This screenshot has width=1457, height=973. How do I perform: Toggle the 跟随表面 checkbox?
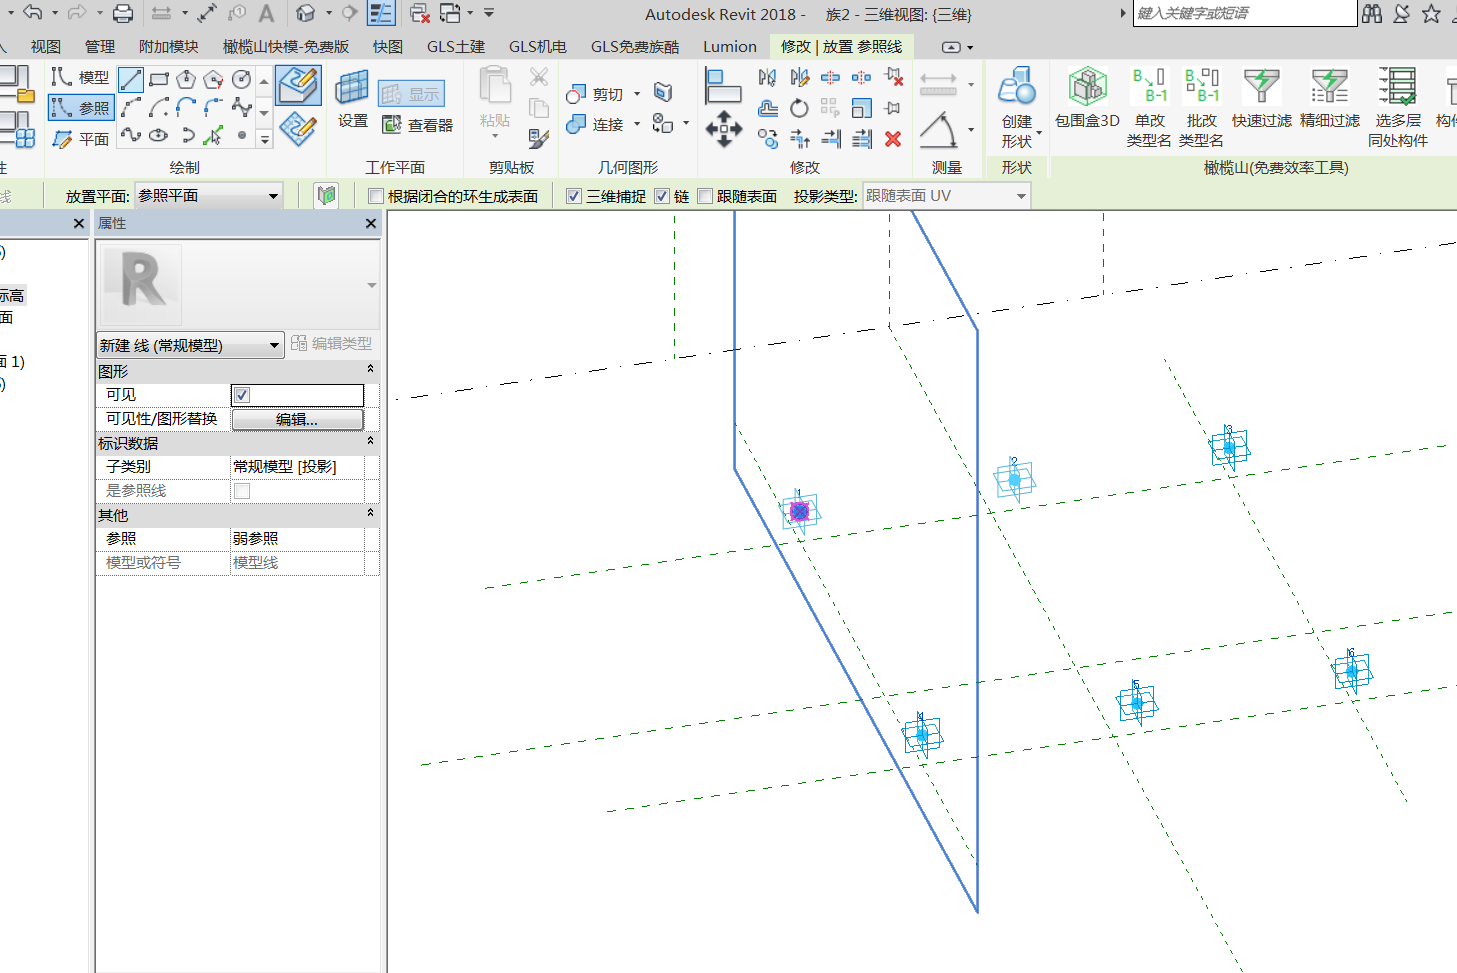coord(705,196)
